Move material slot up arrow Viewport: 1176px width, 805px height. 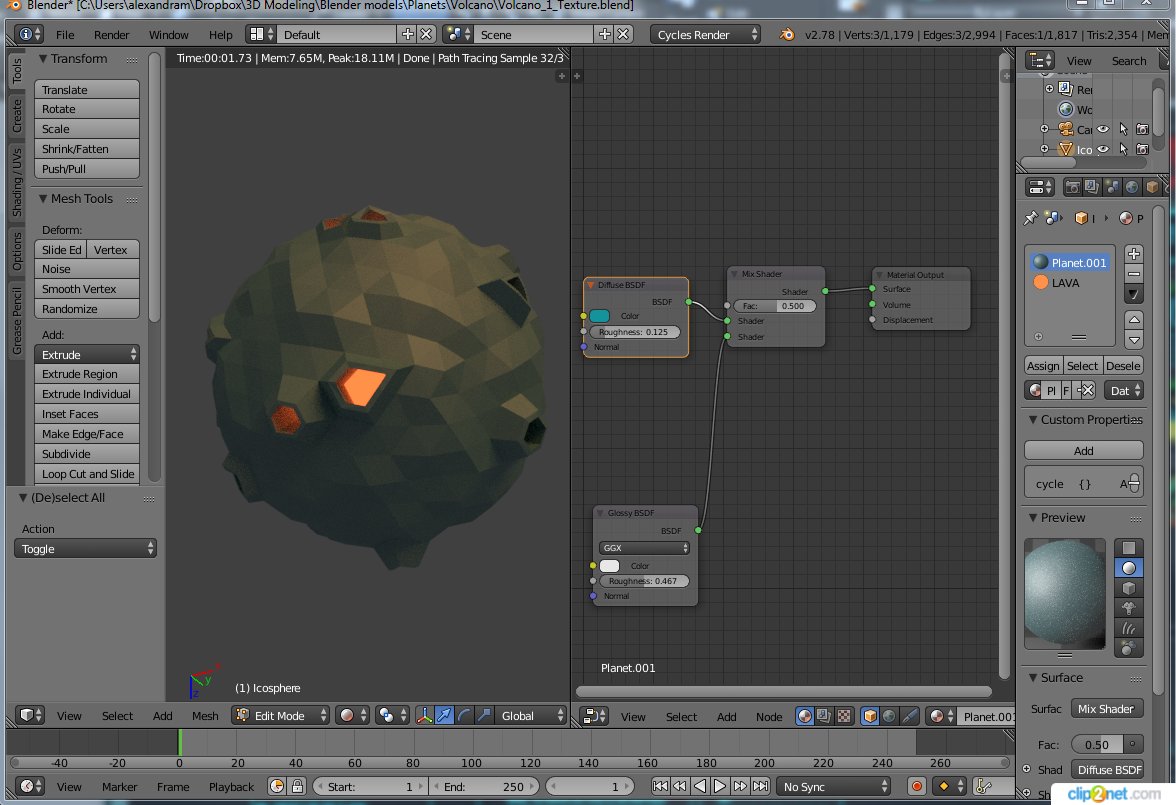[x=1134, y=320]
